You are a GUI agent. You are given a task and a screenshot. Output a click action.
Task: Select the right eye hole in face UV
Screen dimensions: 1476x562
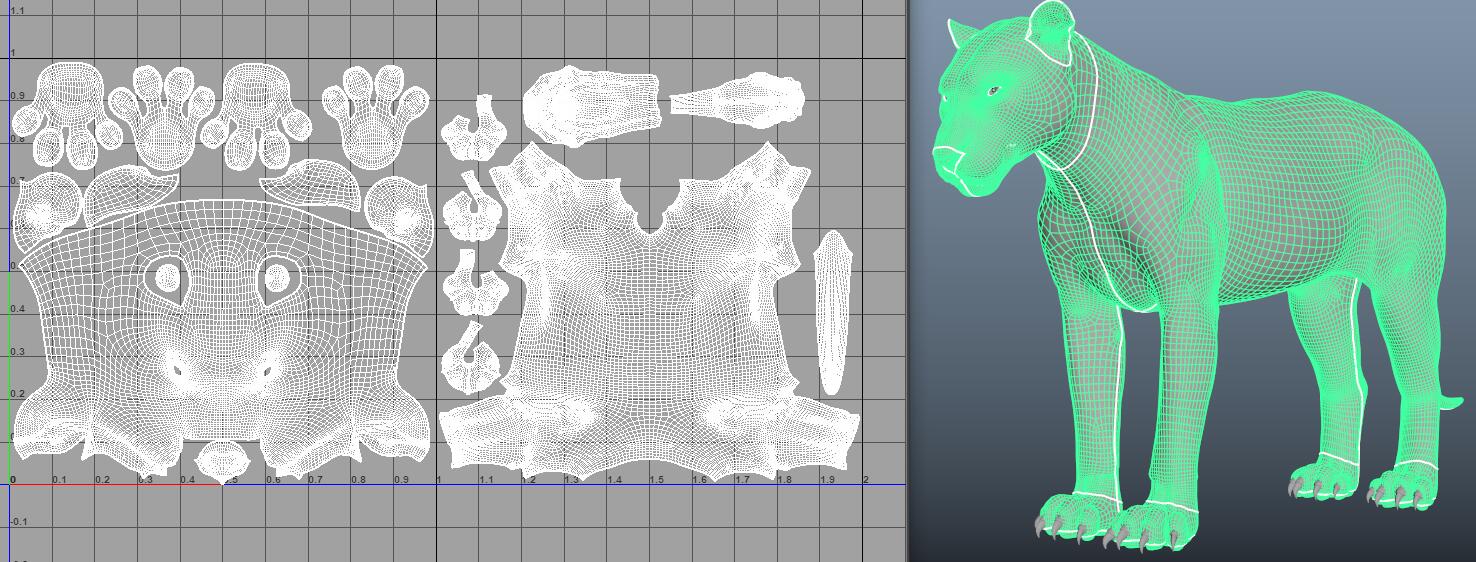pyautogui.click(x=276, y=279)
